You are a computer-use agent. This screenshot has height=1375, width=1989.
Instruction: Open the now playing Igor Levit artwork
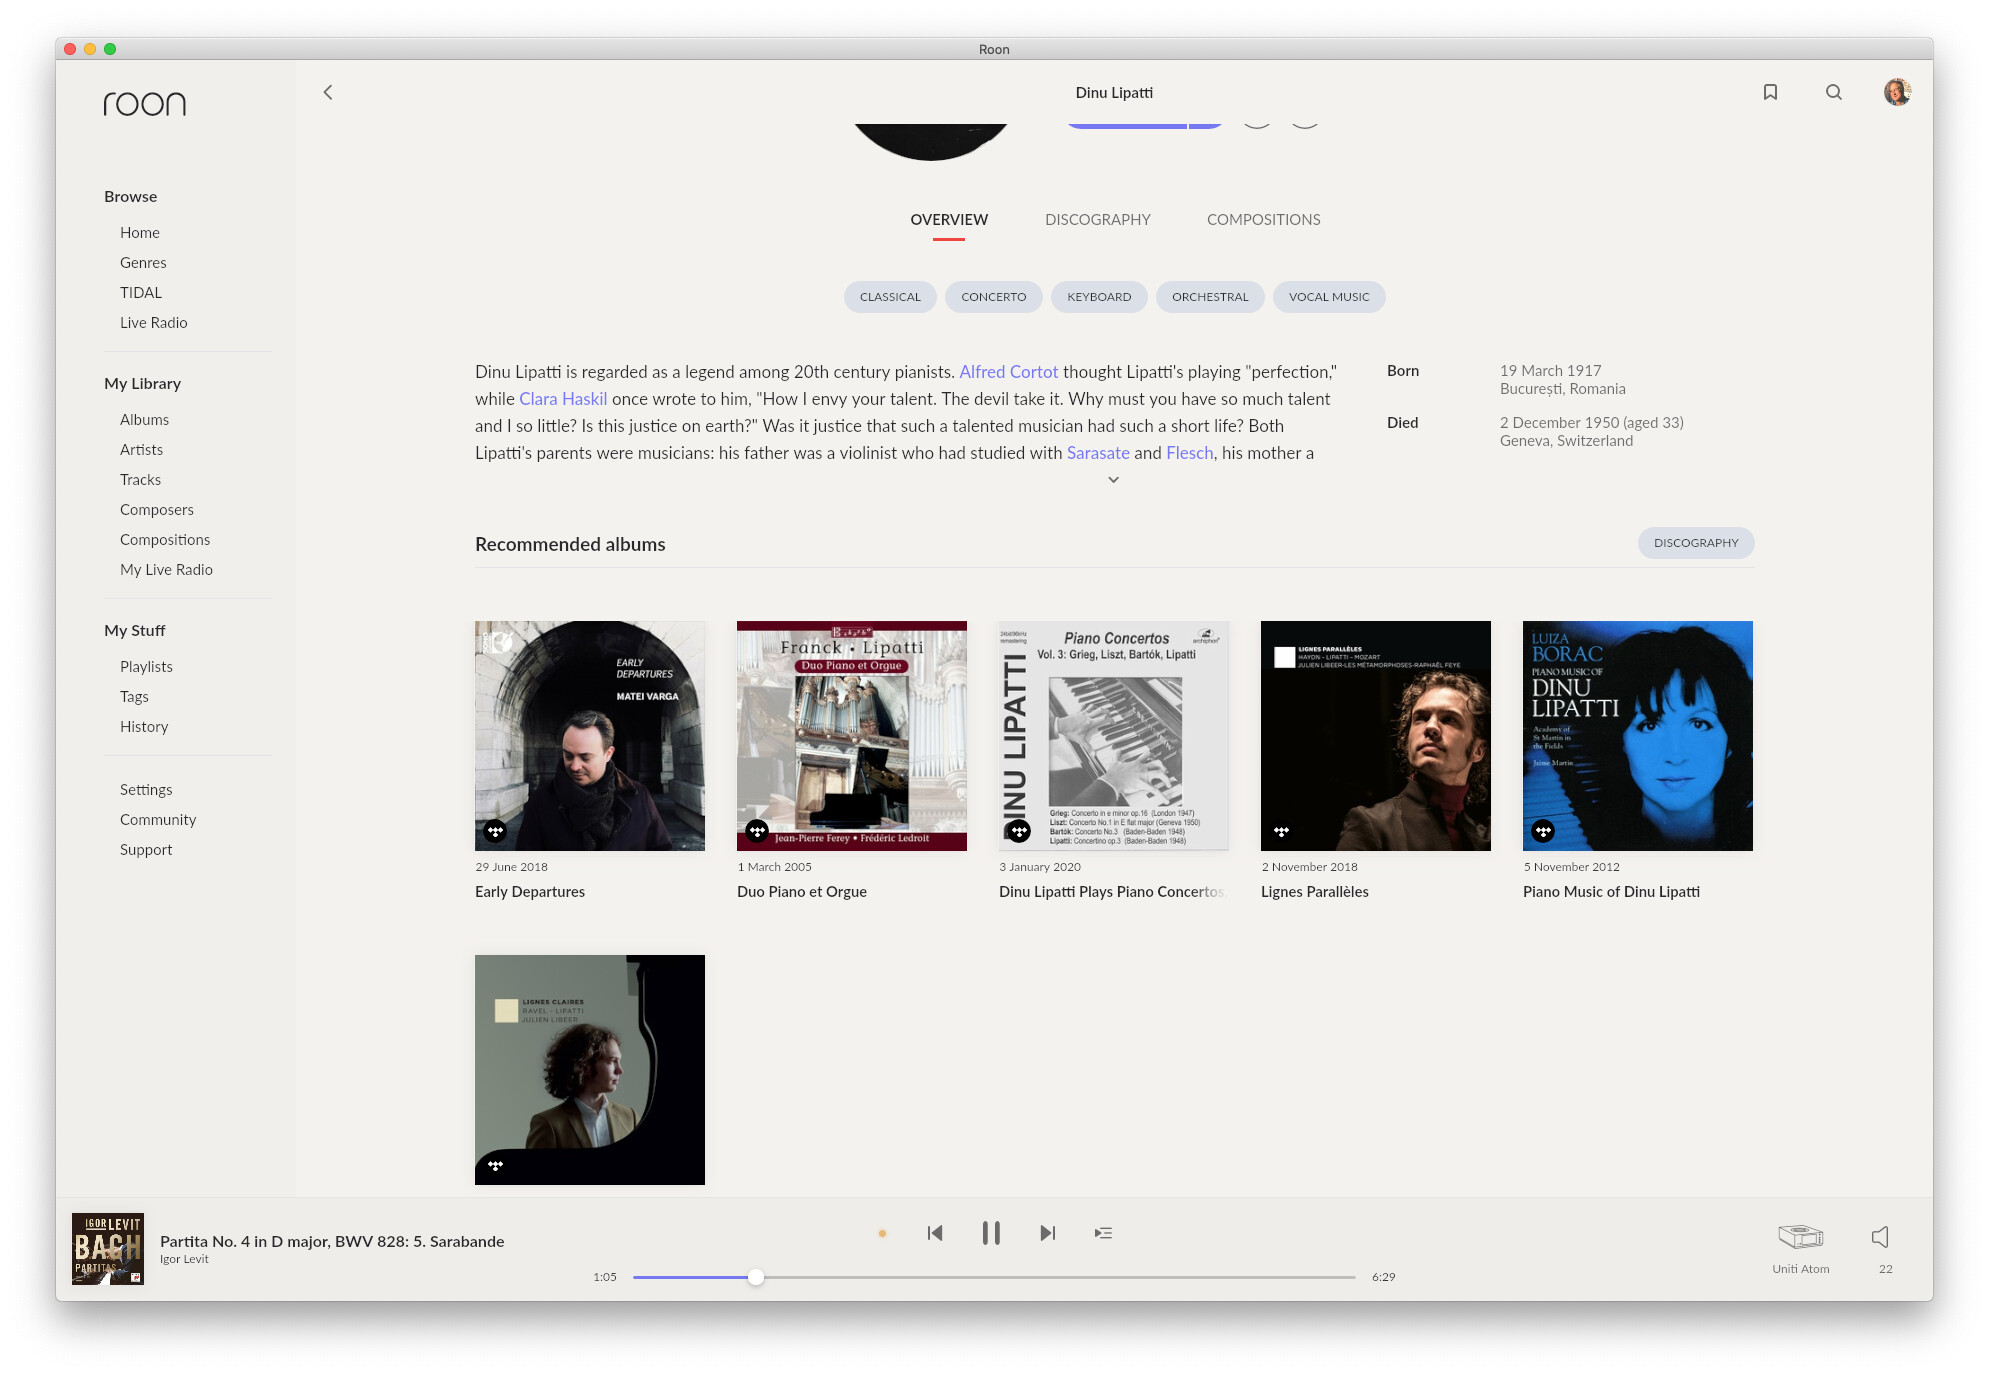(108, 1249)
